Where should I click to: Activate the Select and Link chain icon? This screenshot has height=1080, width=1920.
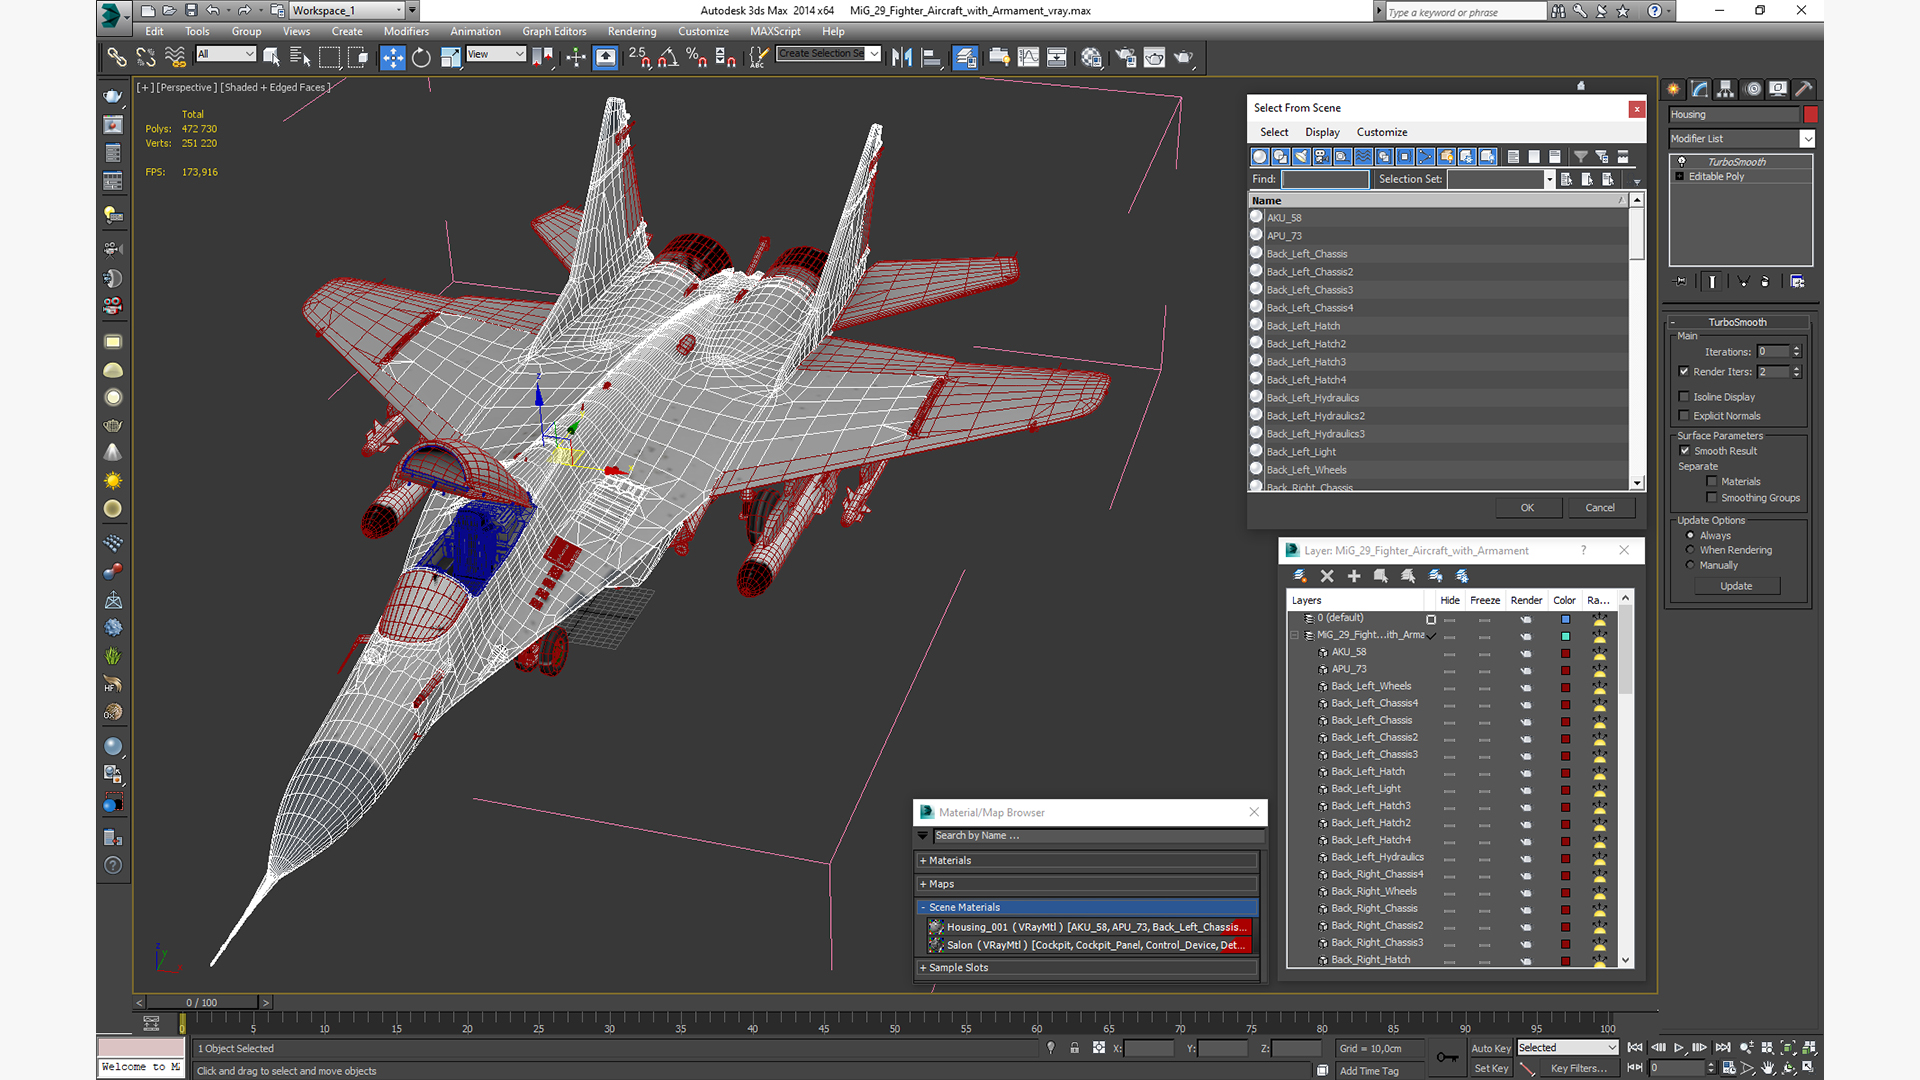click(117, 58)
